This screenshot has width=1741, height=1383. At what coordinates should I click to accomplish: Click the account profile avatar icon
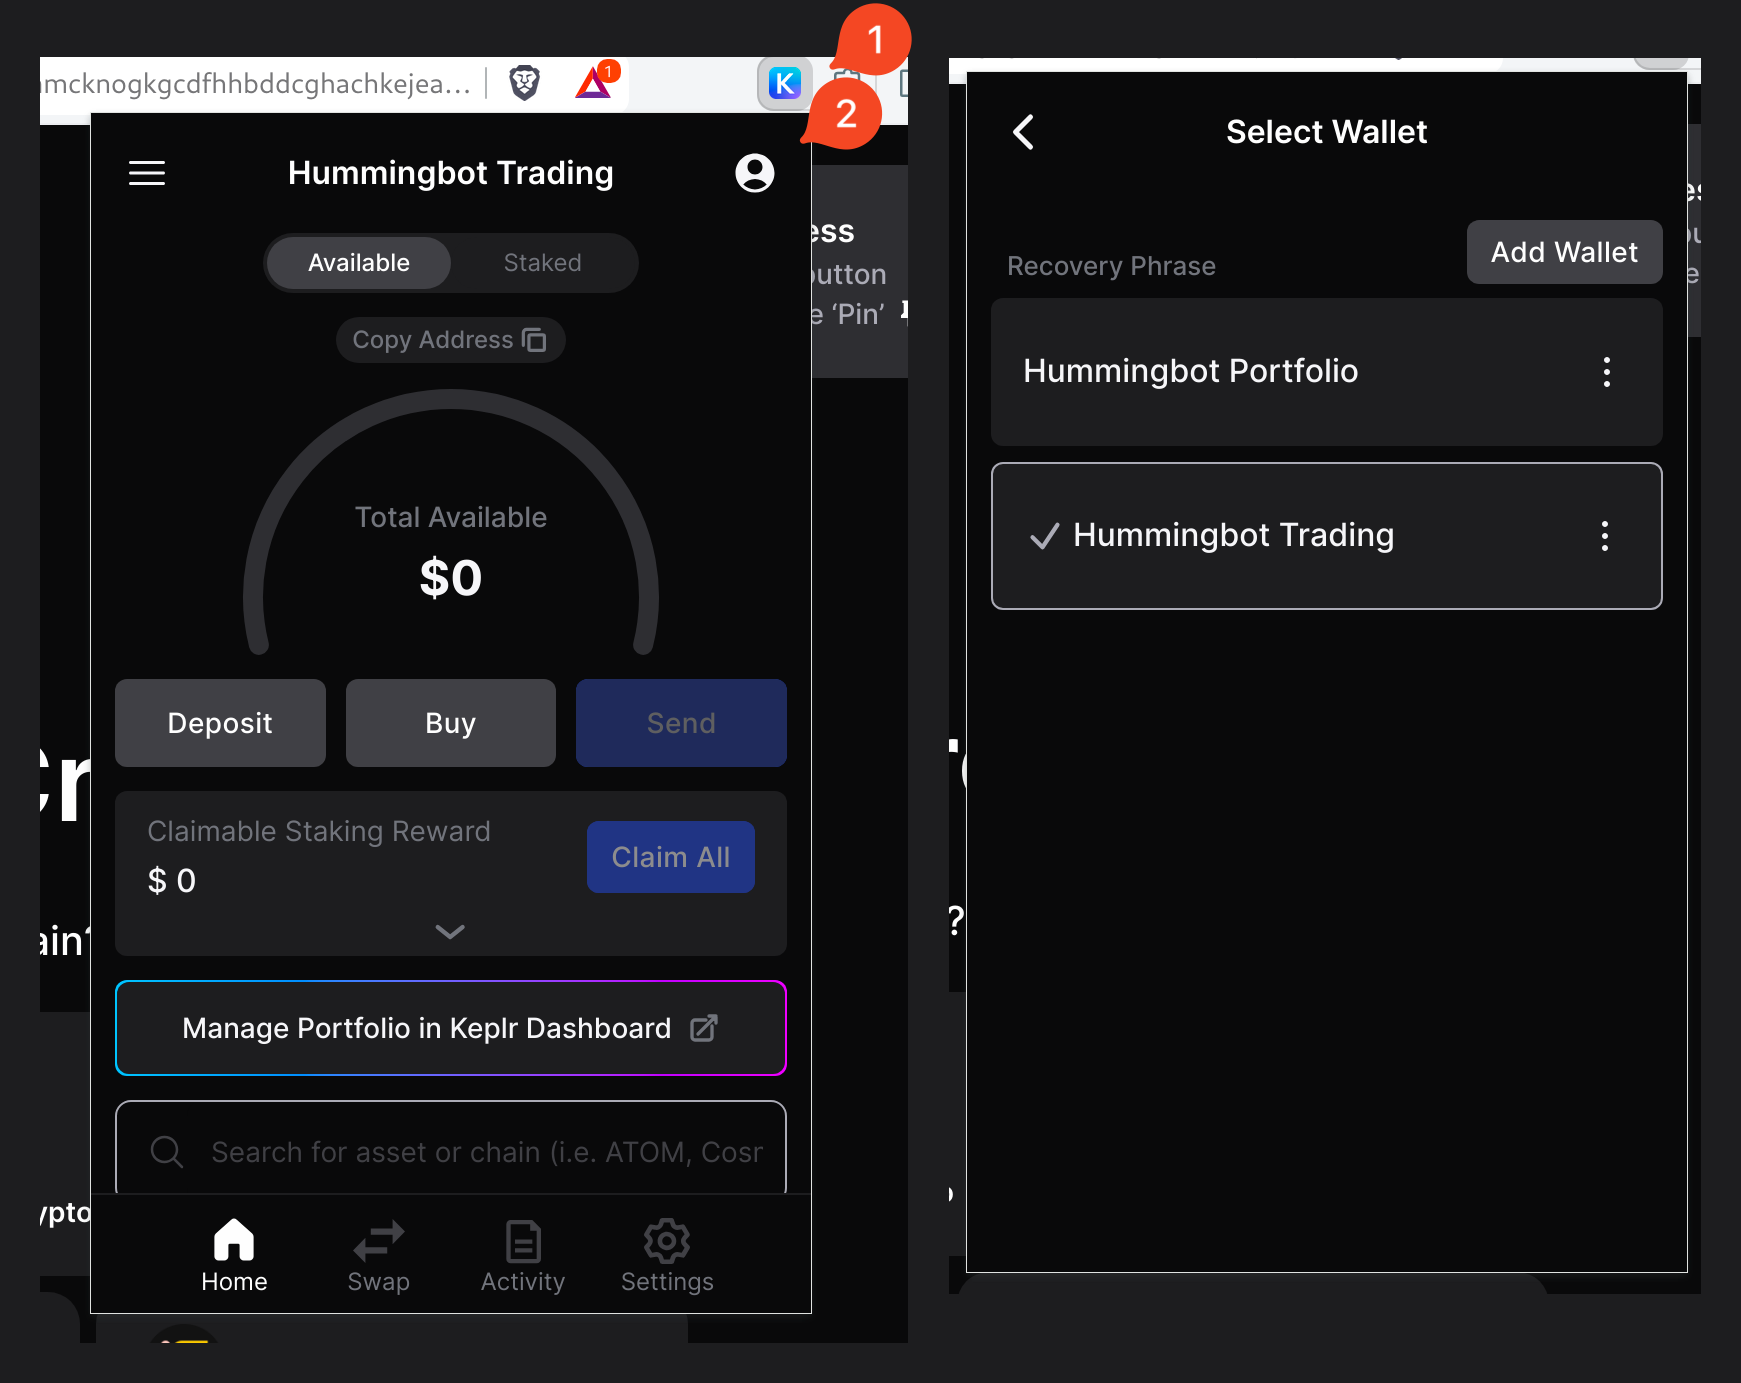click(x=754, y=173)
